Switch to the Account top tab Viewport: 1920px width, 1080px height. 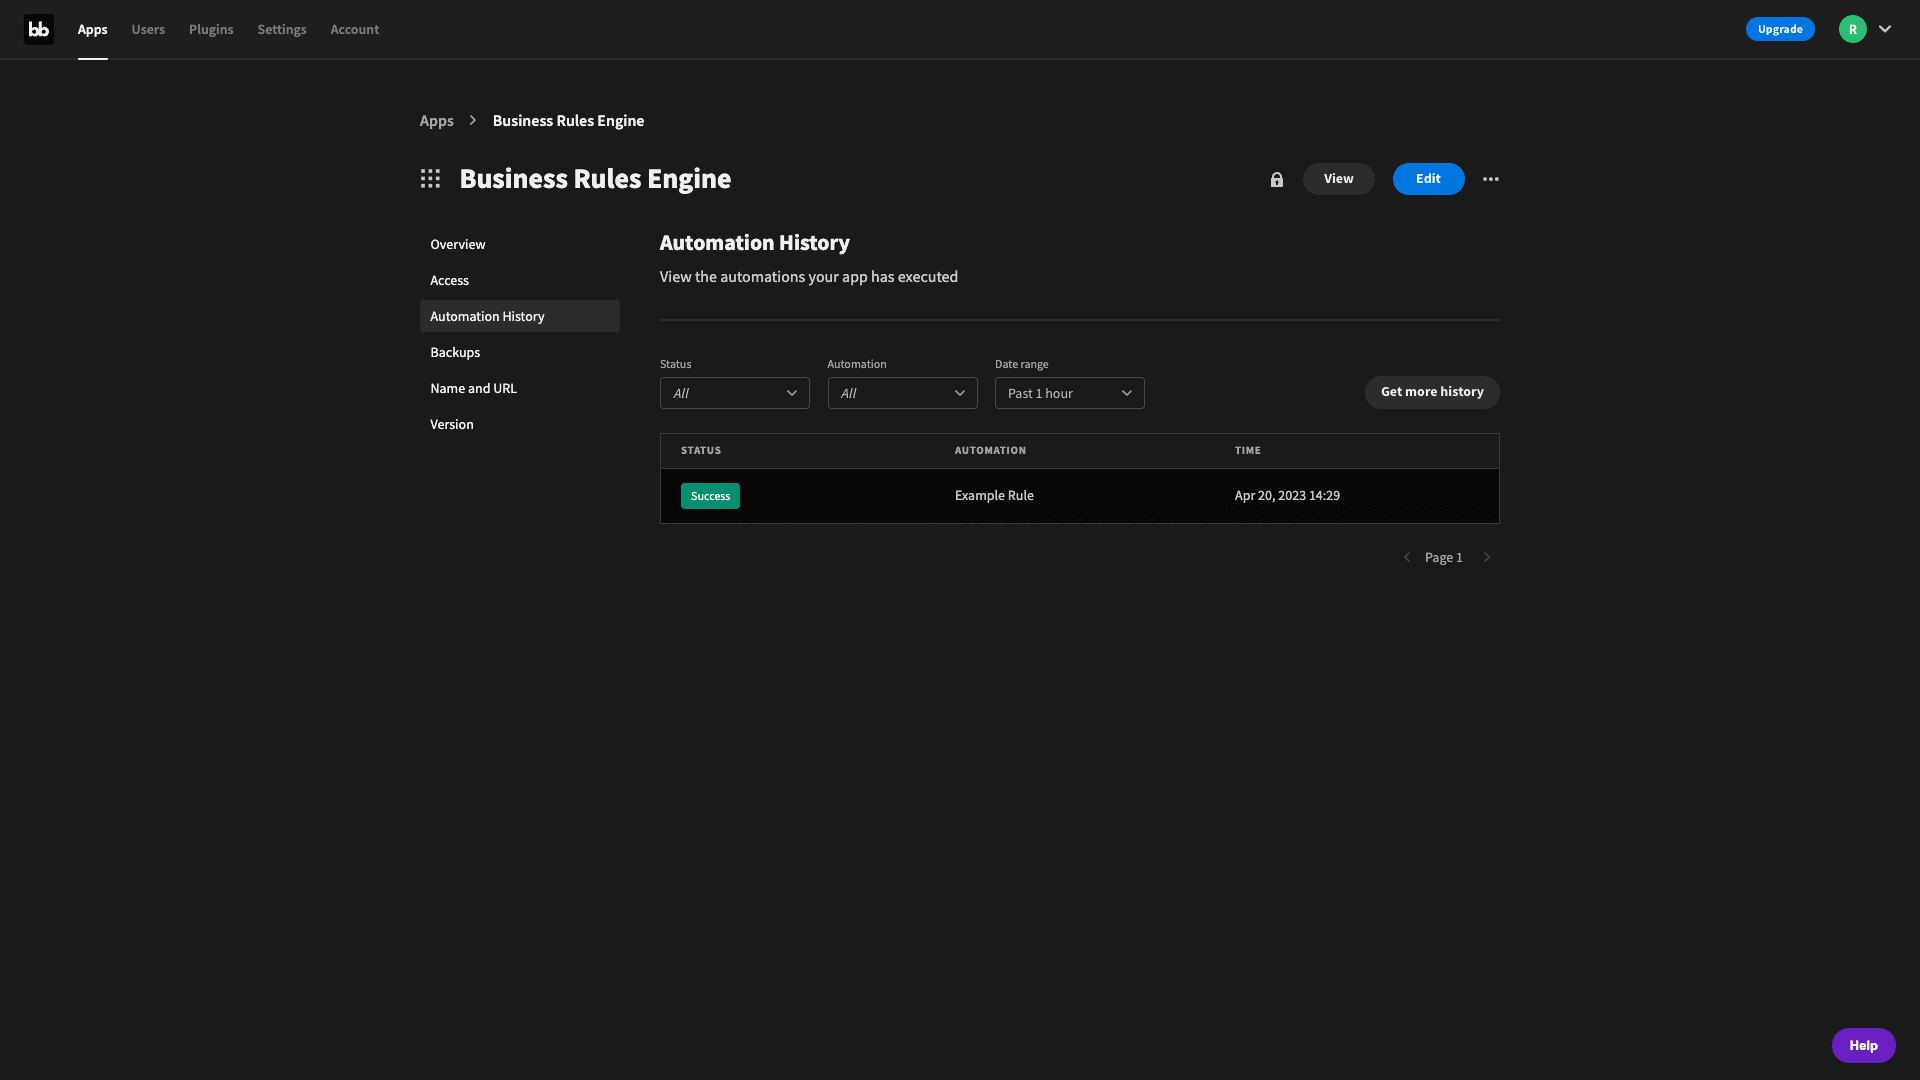tap(355, 30)
